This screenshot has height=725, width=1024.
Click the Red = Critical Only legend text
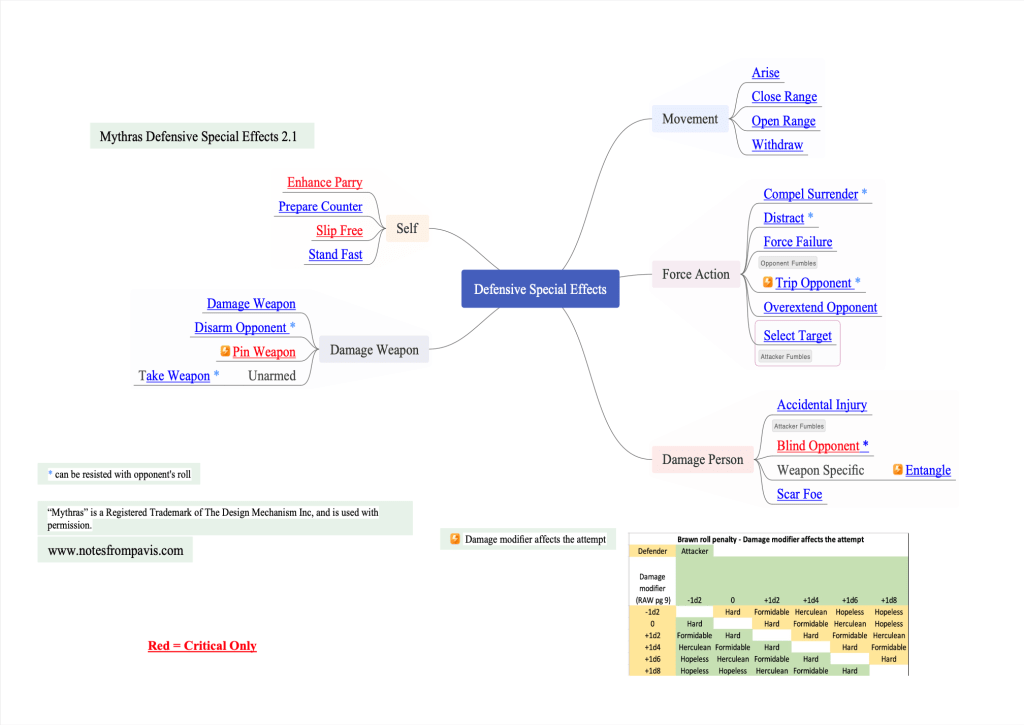pos(202,646)
